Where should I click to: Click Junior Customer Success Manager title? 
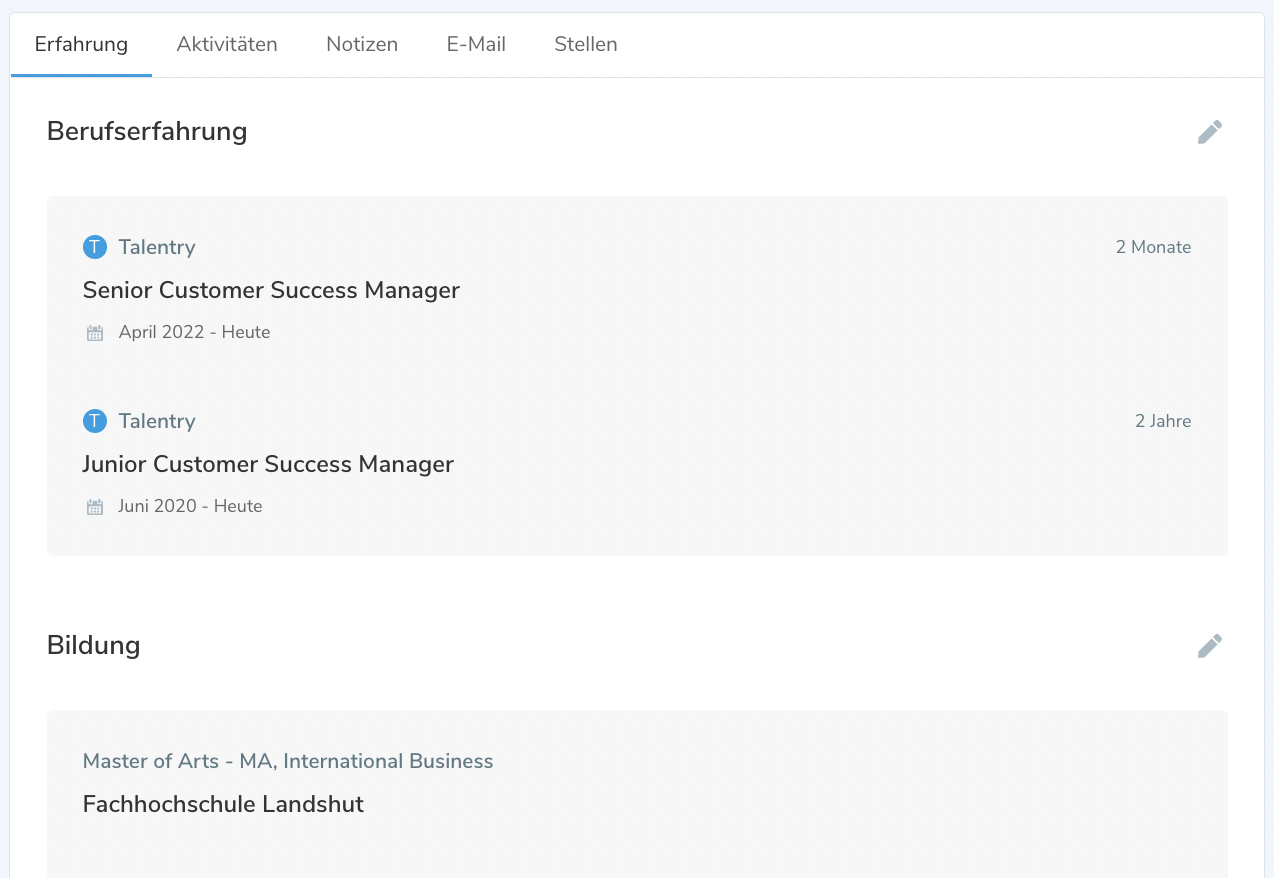pos(268,464)
